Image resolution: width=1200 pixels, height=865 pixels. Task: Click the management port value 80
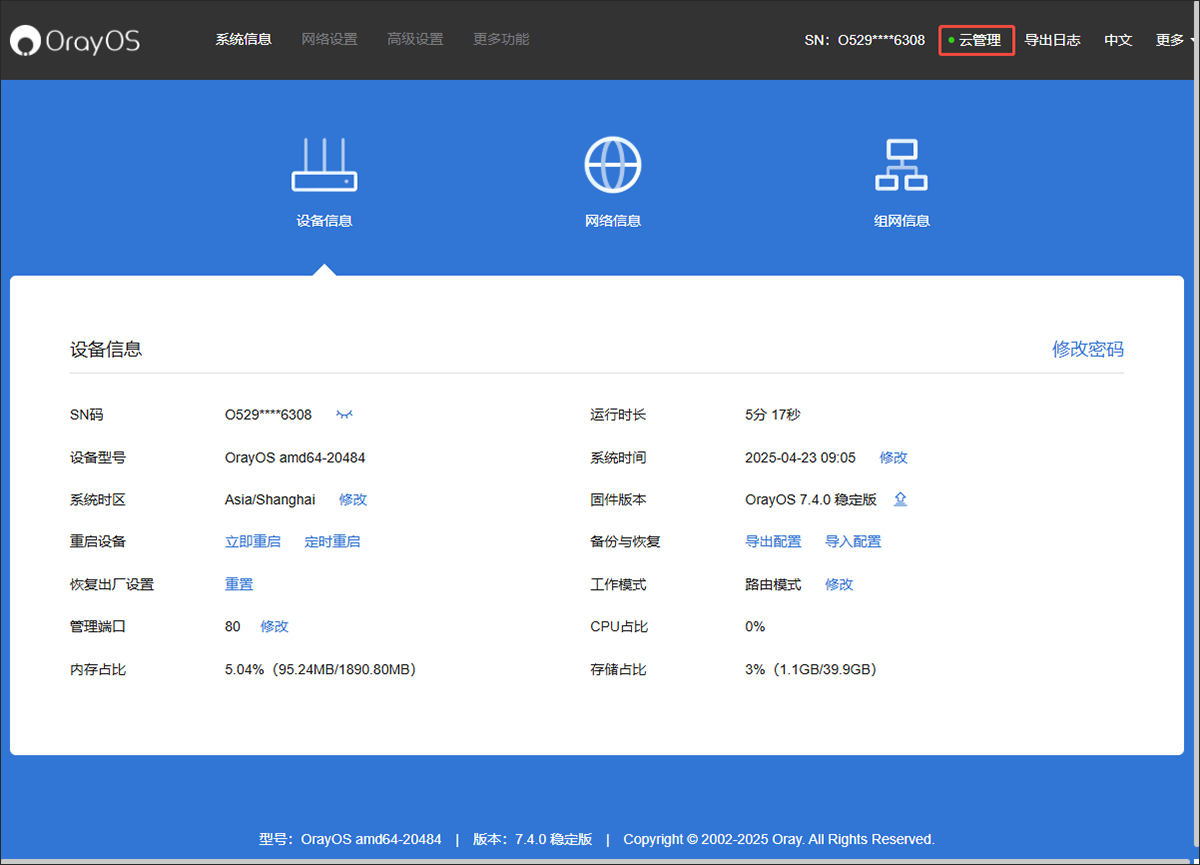coord(233,627)
